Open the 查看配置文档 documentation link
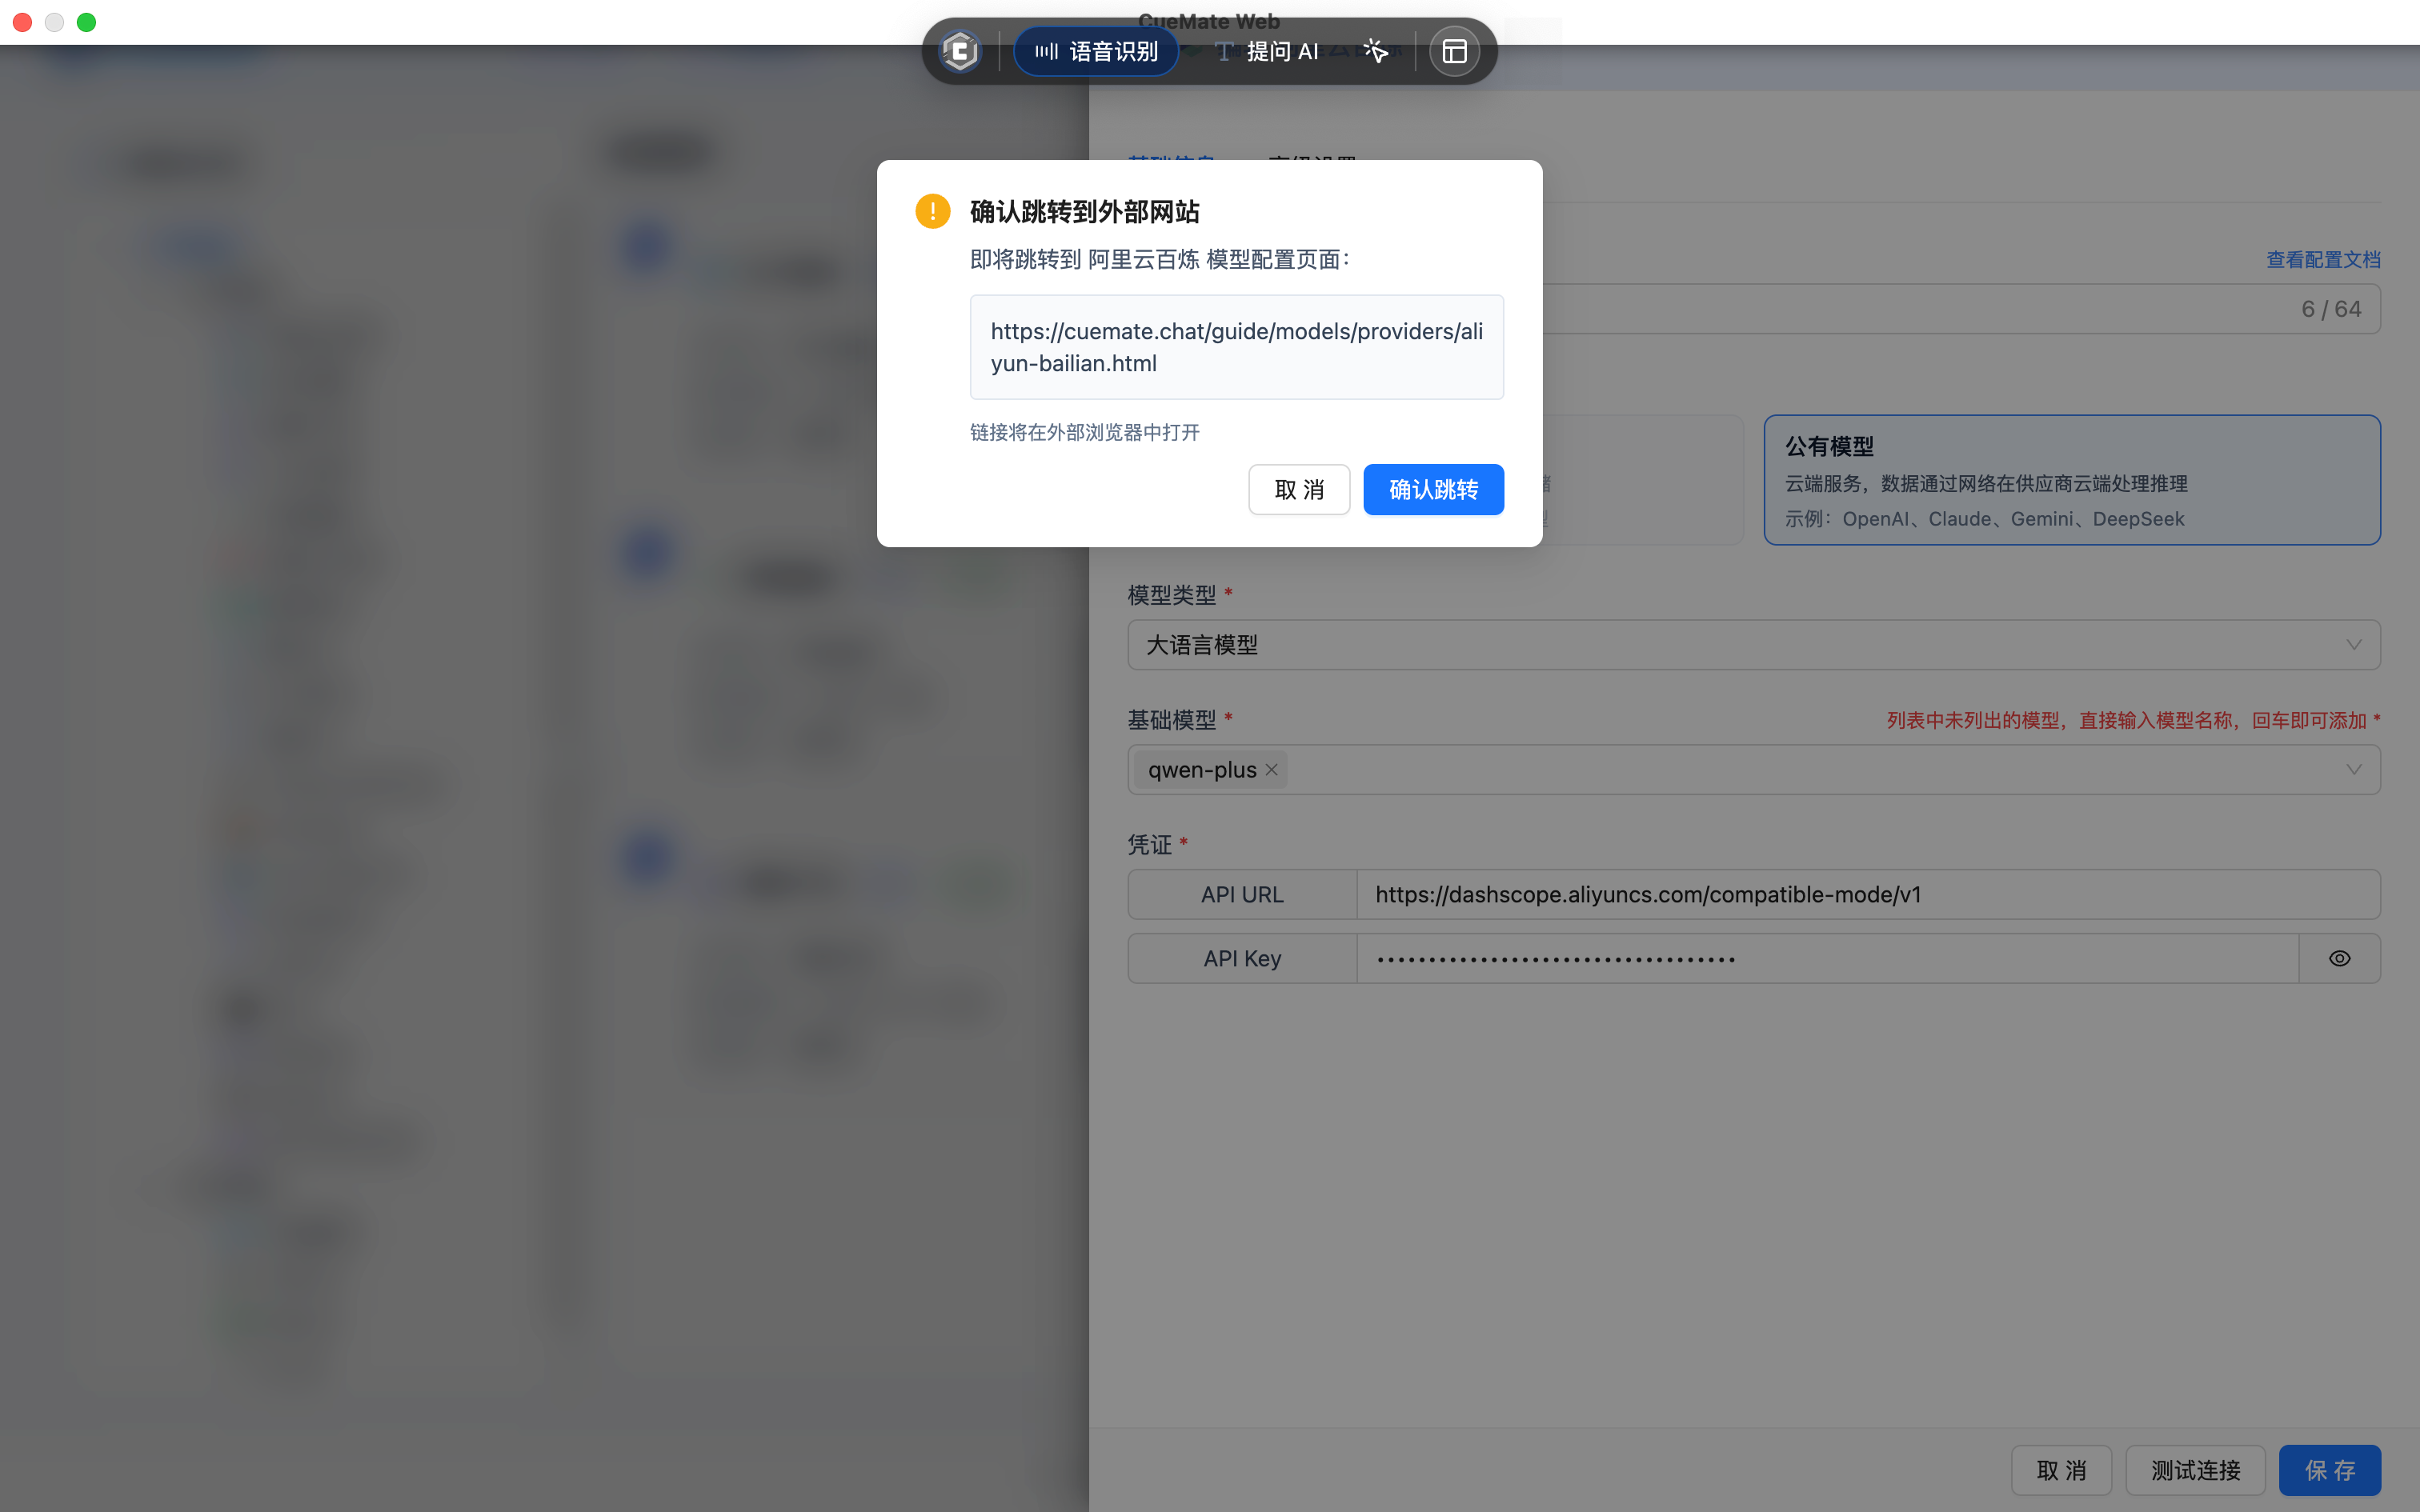 2323,259
